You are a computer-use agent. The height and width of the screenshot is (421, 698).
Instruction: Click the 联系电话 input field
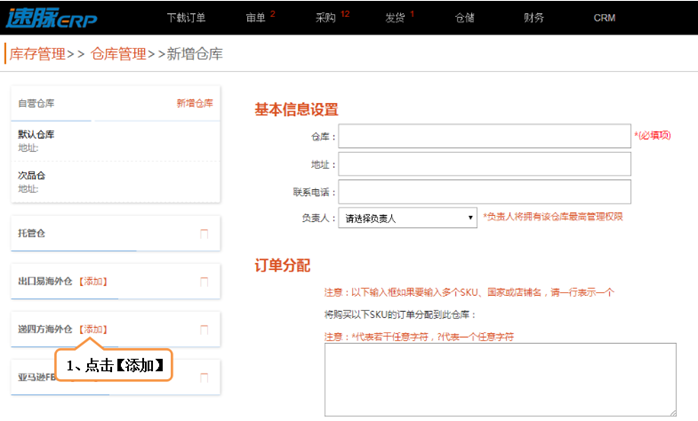(484, 191)
